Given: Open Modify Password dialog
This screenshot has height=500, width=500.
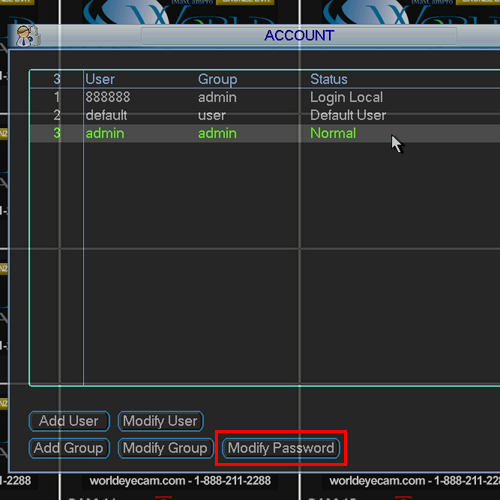Looking at the screenshot, I should 281,448.
